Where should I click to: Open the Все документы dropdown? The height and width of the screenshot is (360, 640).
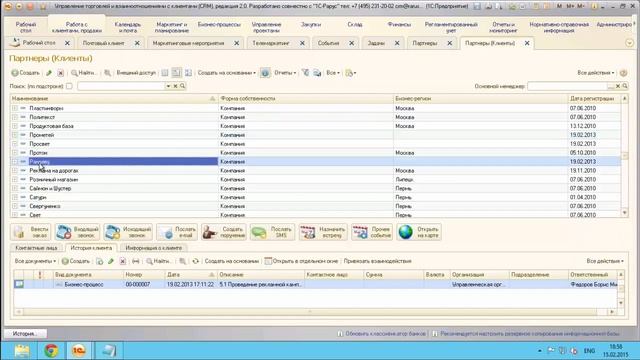tap(35, 261)
